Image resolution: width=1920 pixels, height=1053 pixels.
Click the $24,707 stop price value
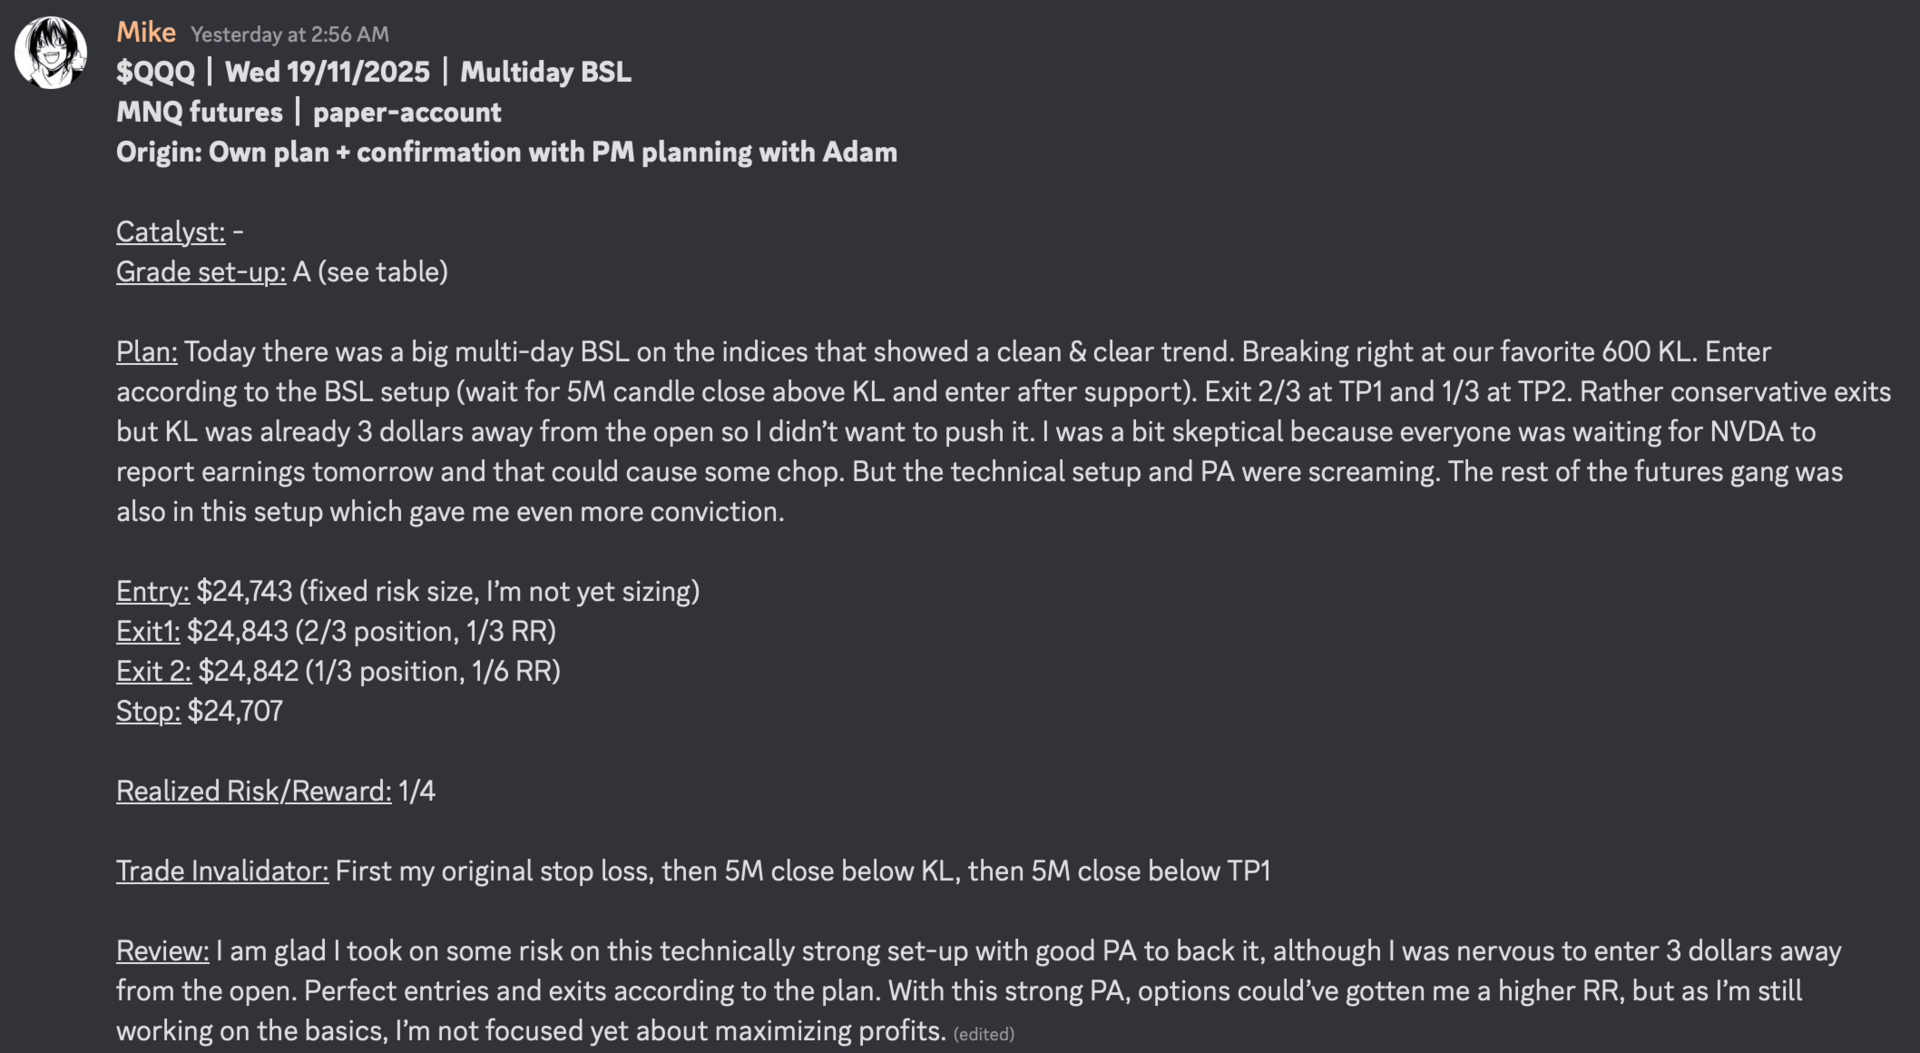click(x=235, y=712)
